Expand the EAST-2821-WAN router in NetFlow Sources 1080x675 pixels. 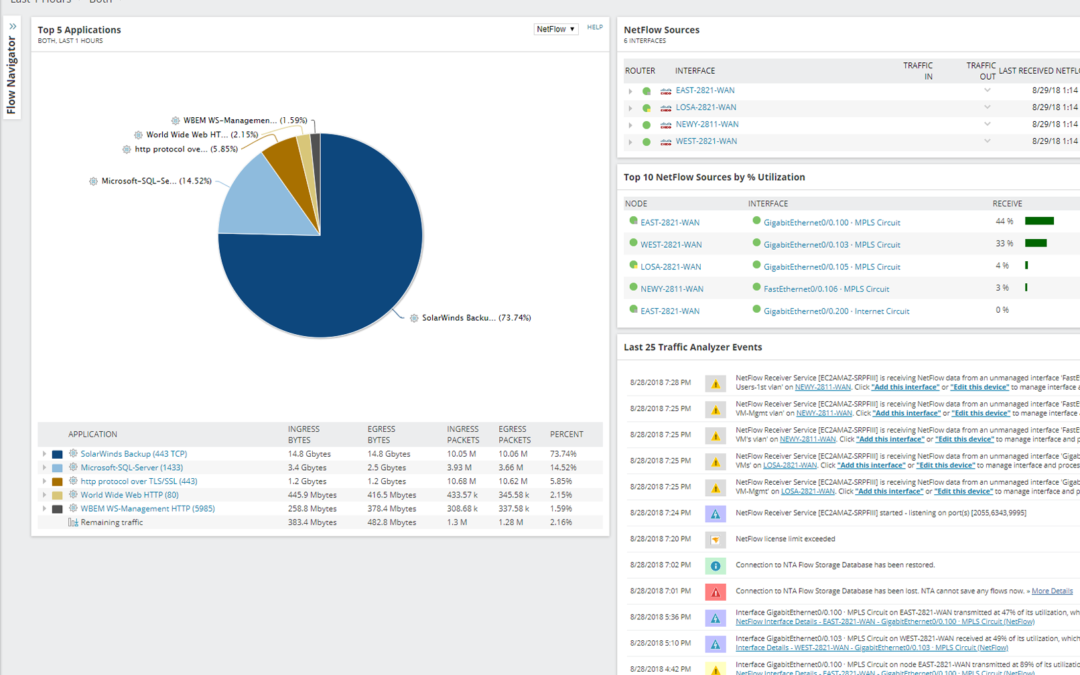(630, 91)
